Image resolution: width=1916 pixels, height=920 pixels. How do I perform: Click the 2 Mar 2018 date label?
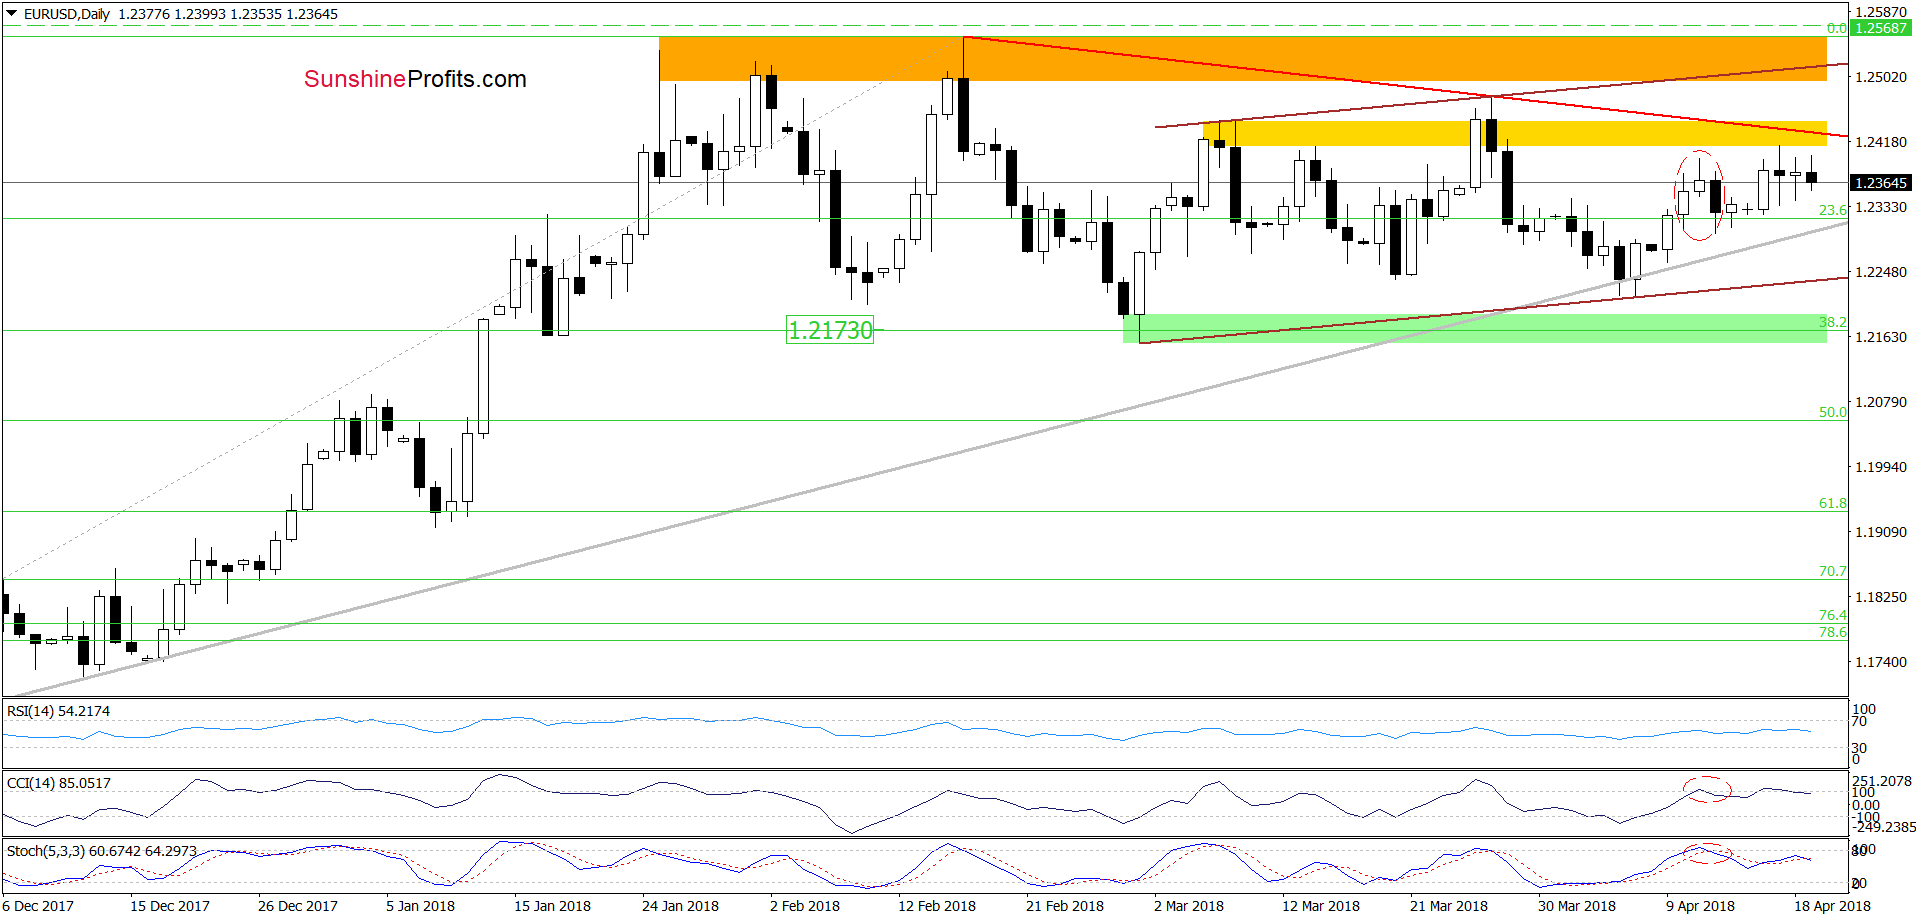1189,906
